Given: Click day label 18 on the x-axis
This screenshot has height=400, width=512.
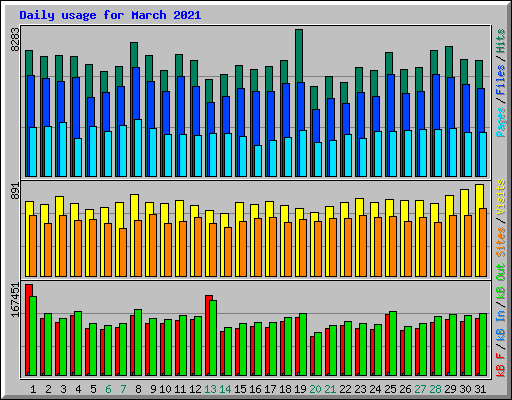Looking at the screenshot, I should 285,389.
